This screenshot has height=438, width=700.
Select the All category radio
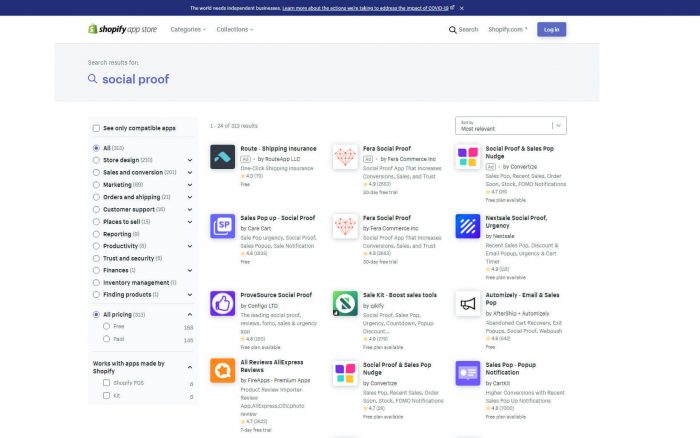tap(96, 148)
